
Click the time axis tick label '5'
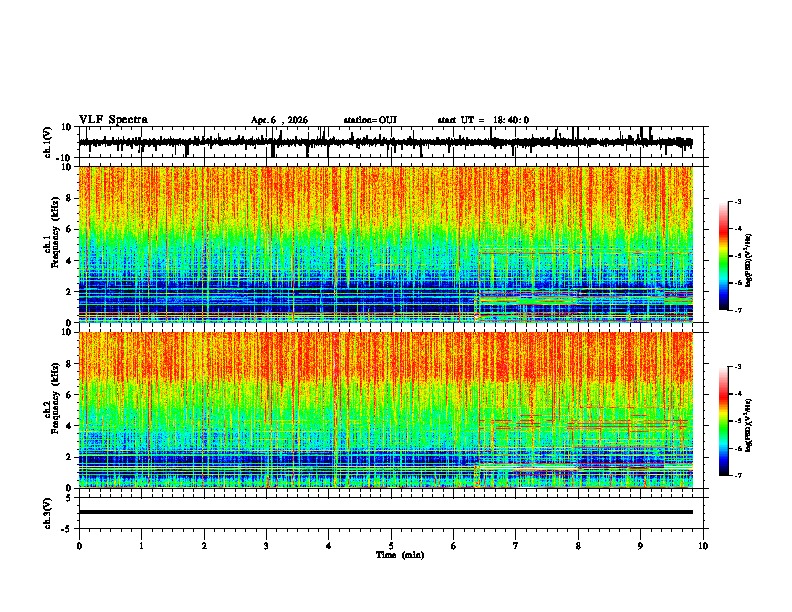(x=391, y=546)
